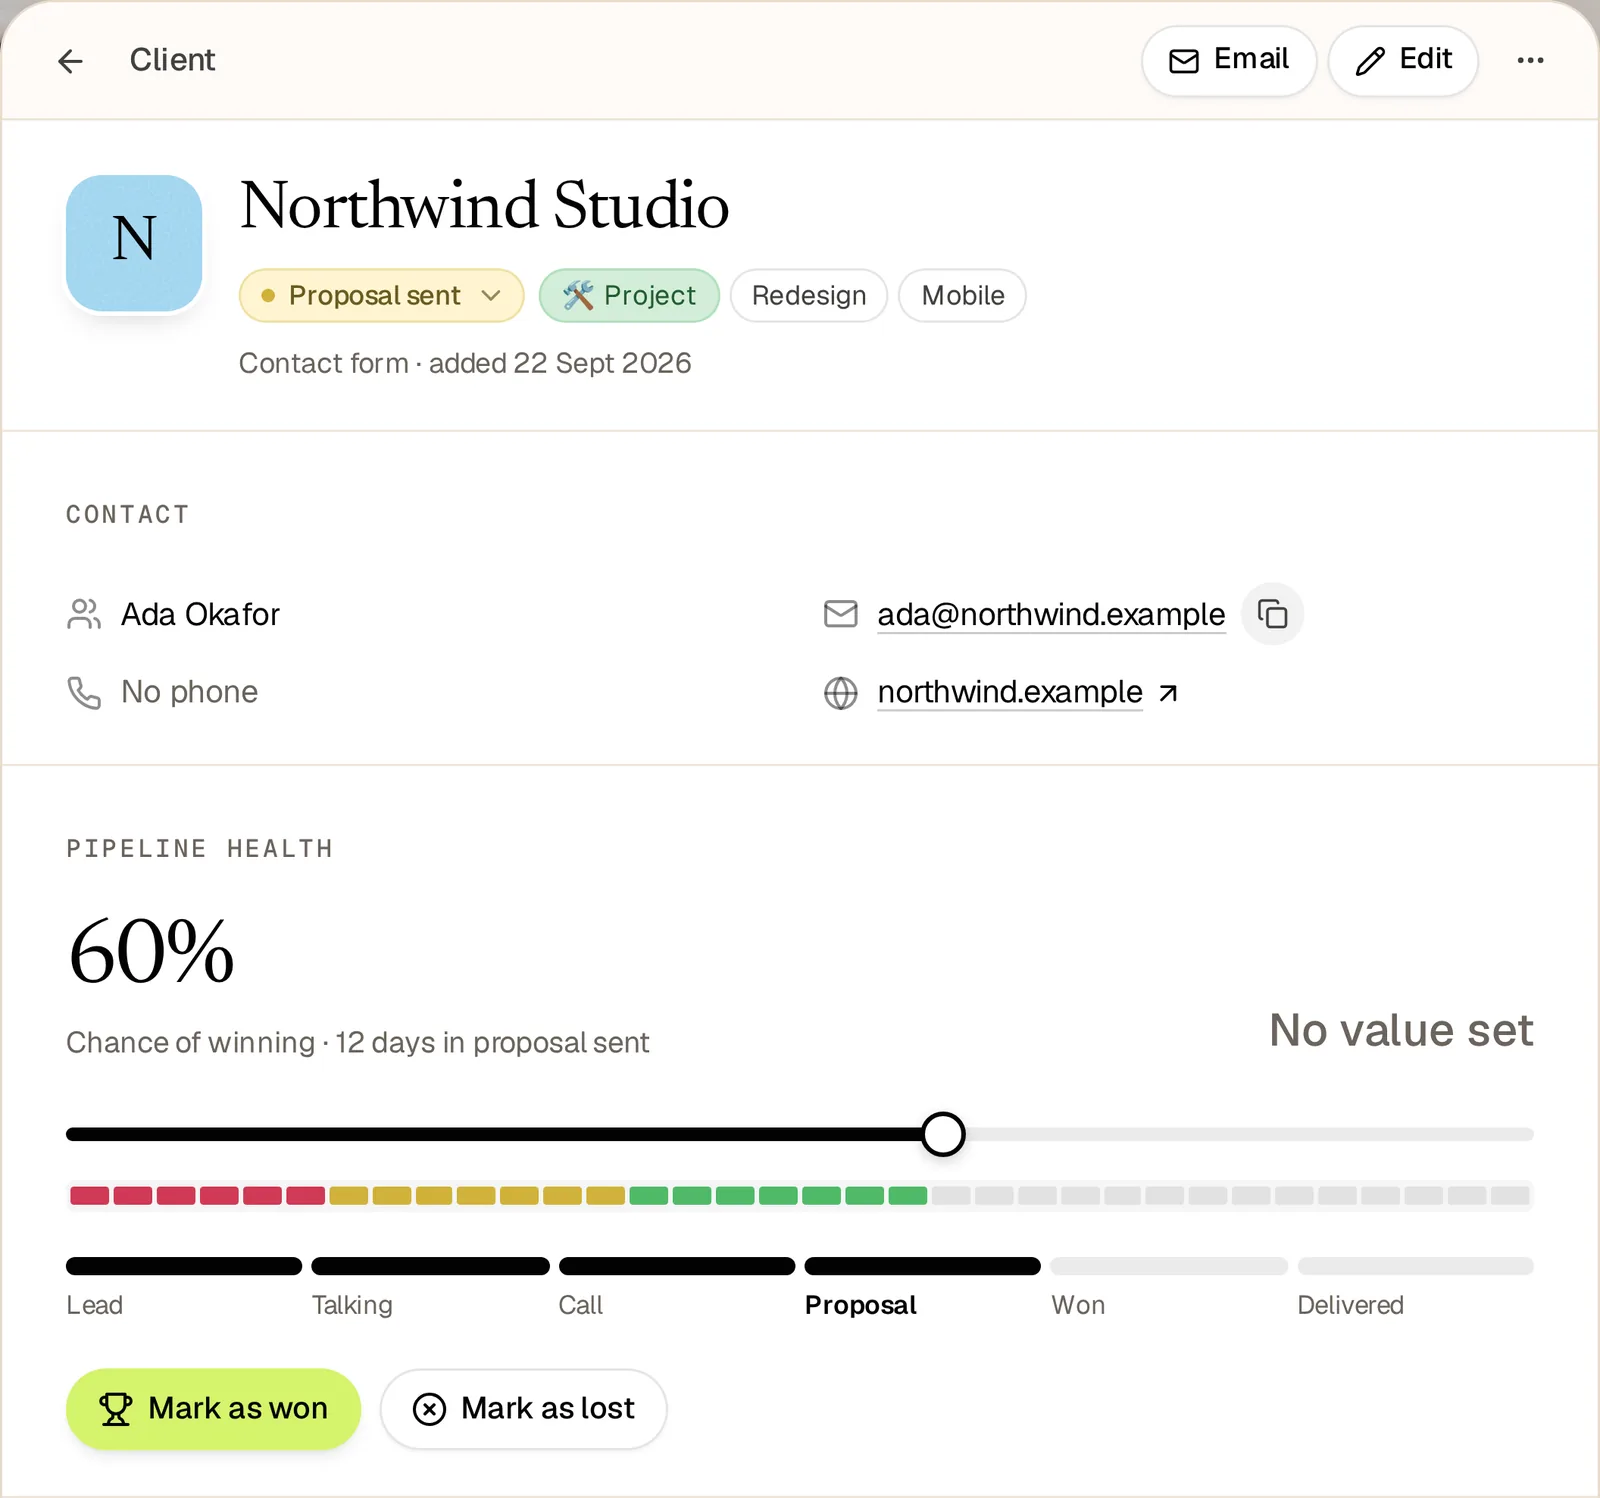This screenshot has height=1498, width=1600.
Task: Click the globe icon beside northwind.example
Action: click(841, 693)
